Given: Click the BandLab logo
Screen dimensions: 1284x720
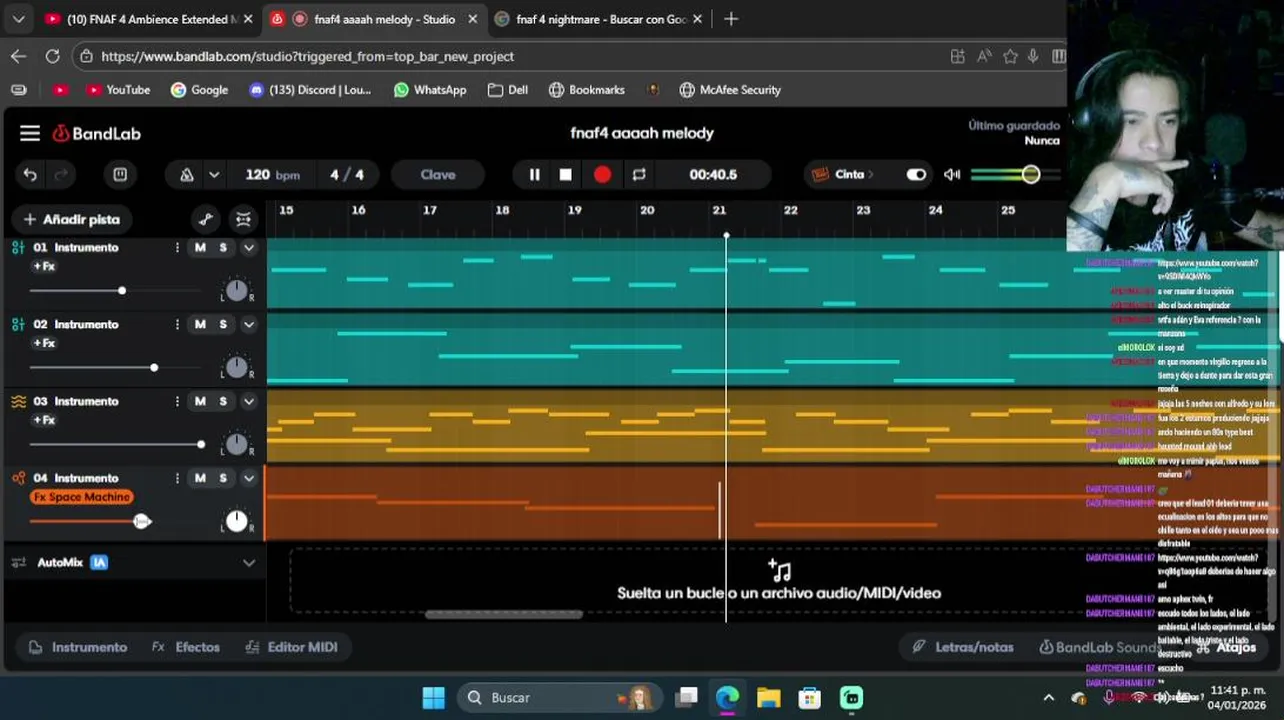Looking at the screenshot, I should pos(97,133).
